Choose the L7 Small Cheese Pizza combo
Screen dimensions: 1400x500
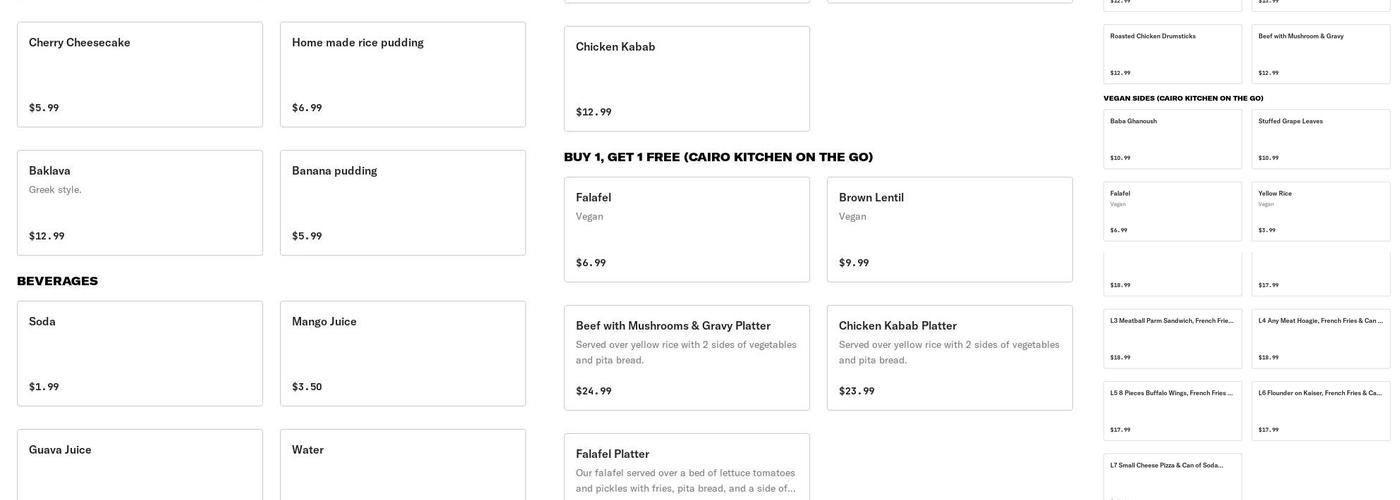click(1173, 477)
